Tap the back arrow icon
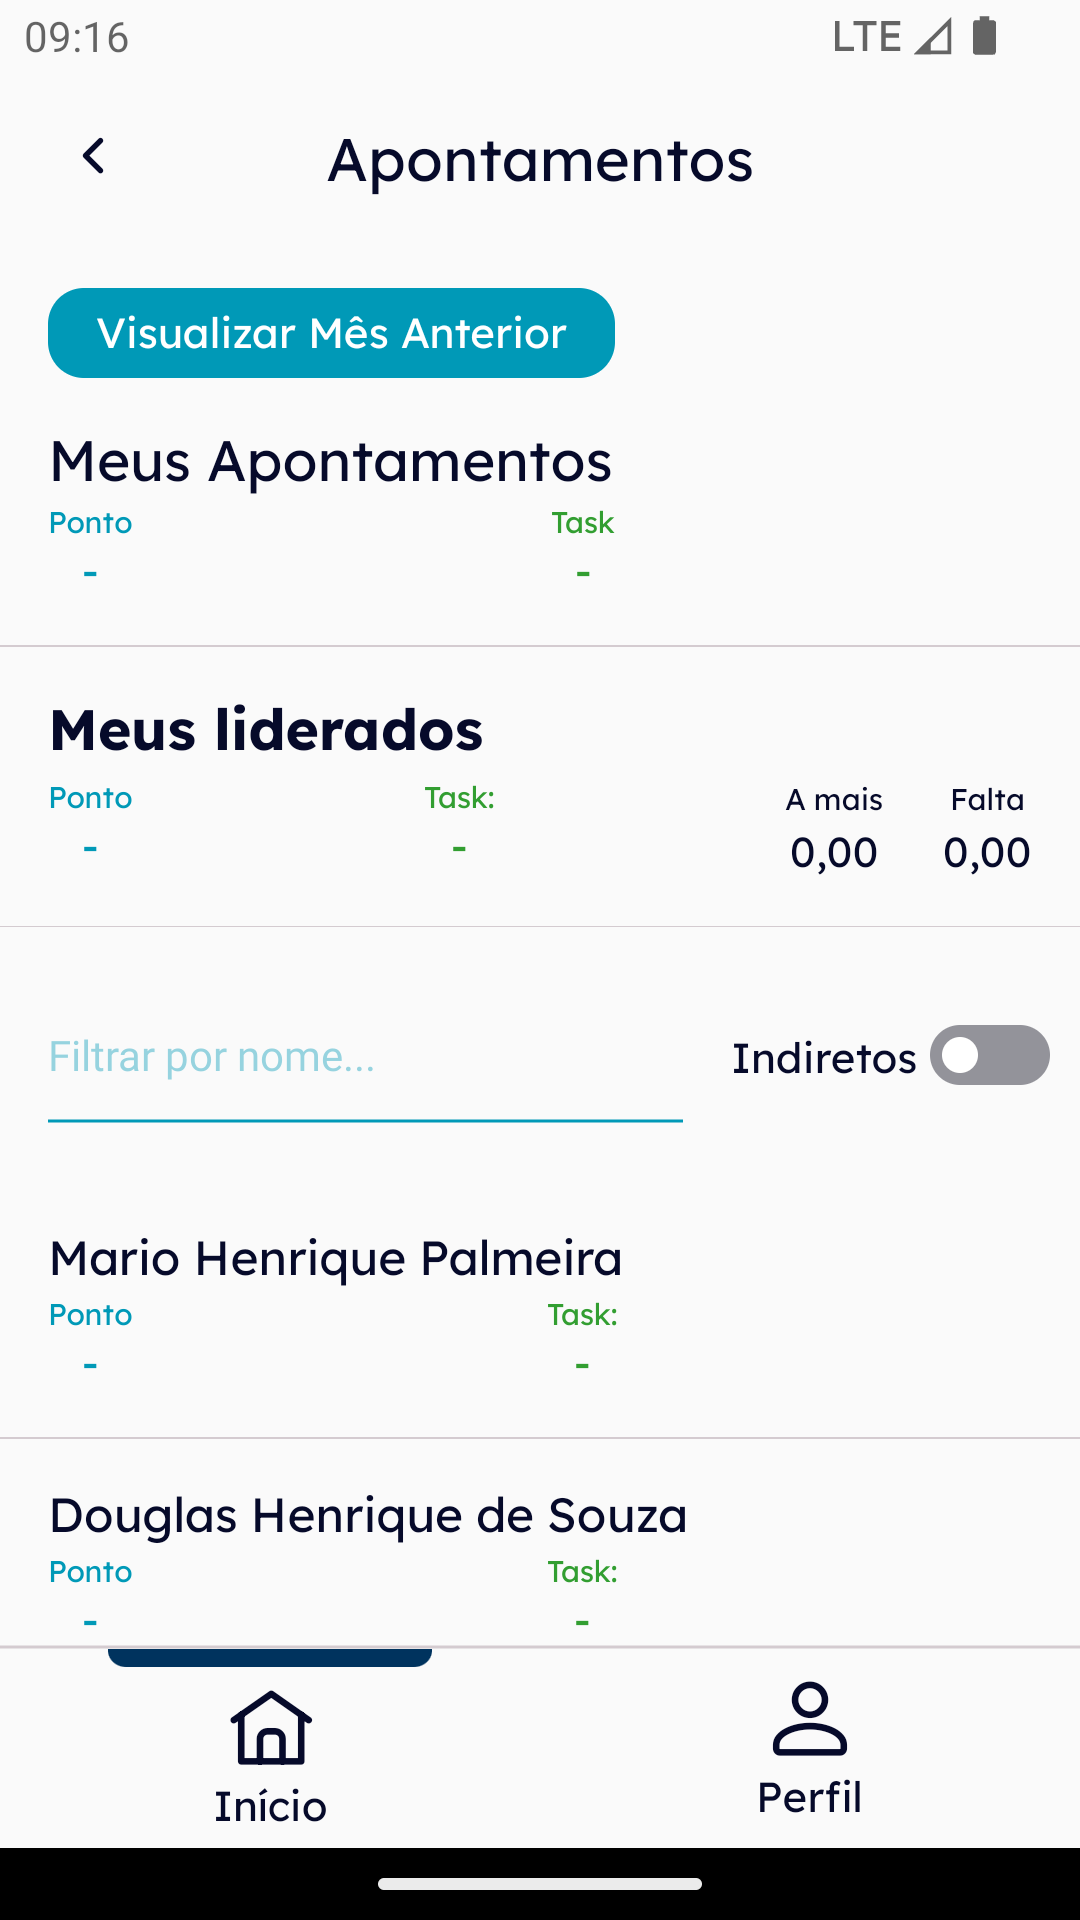The image size is (1080, 1920). pyautogui.click(x=94, y=156)
